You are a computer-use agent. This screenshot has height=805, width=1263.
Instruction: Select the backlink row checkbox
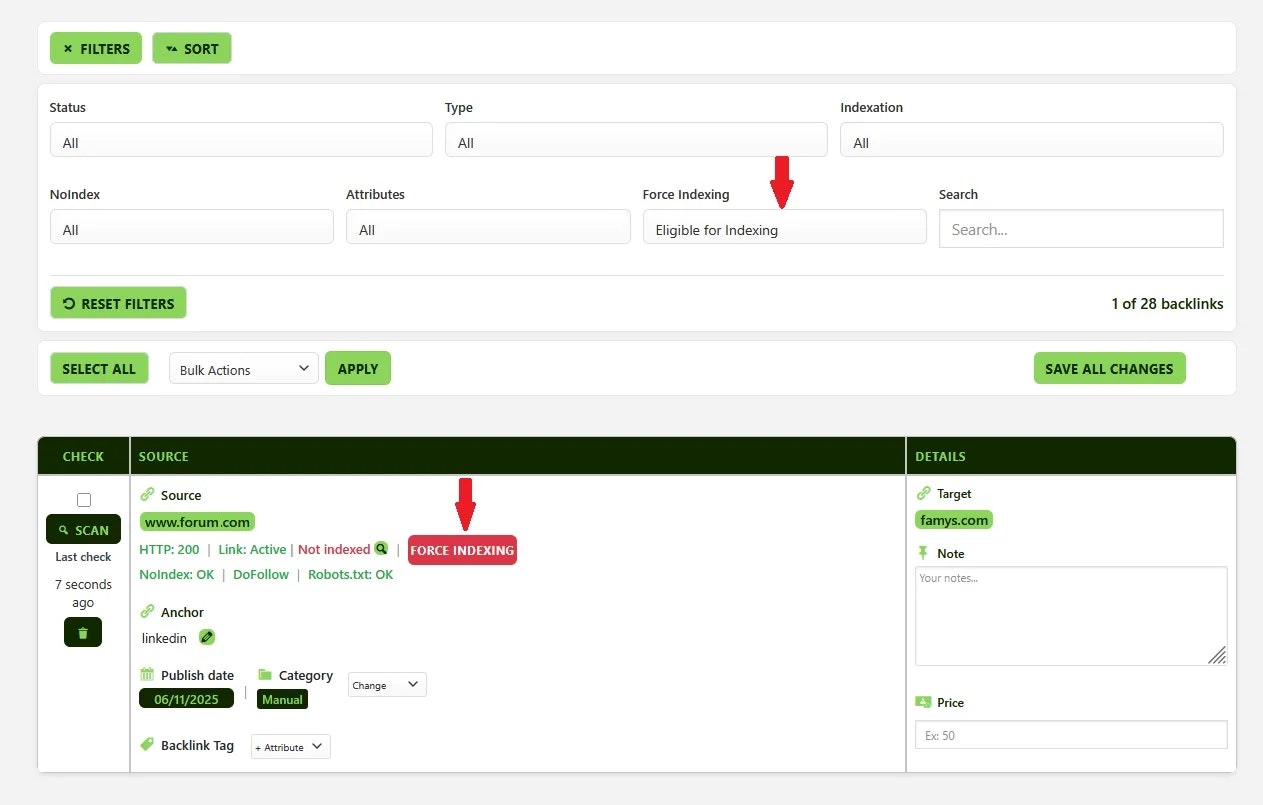click(x=84, y=499)
